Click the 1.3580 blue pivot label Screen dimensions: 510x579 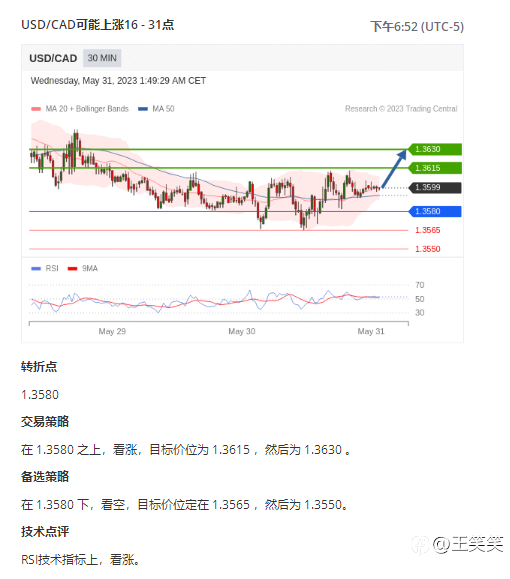435,211
